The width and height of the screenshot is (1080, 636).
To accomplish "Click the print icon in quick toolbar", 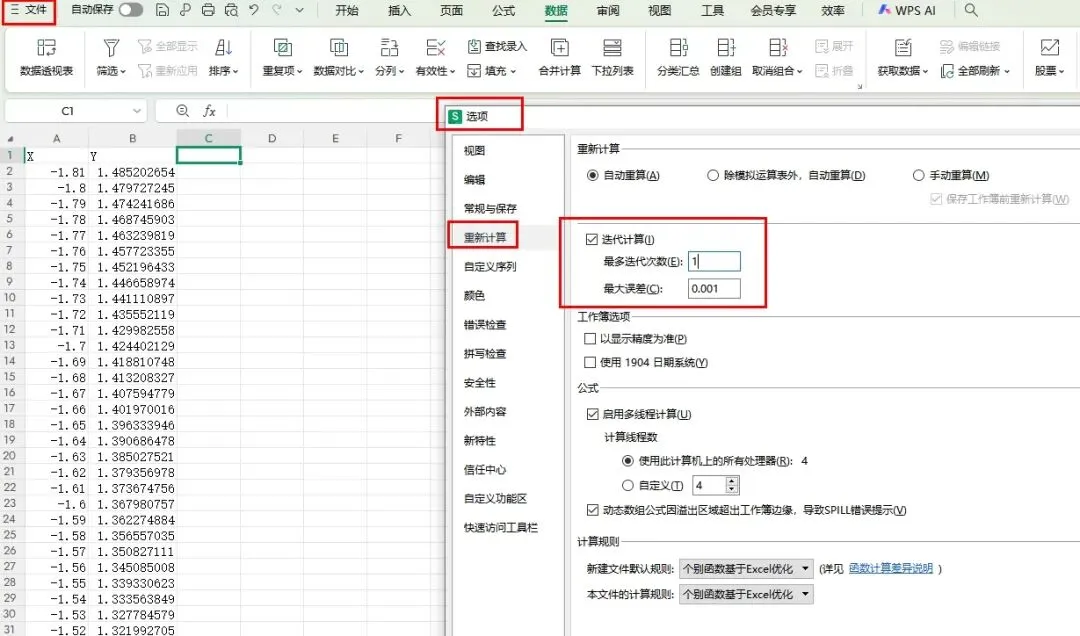I will tap(208, 10).
